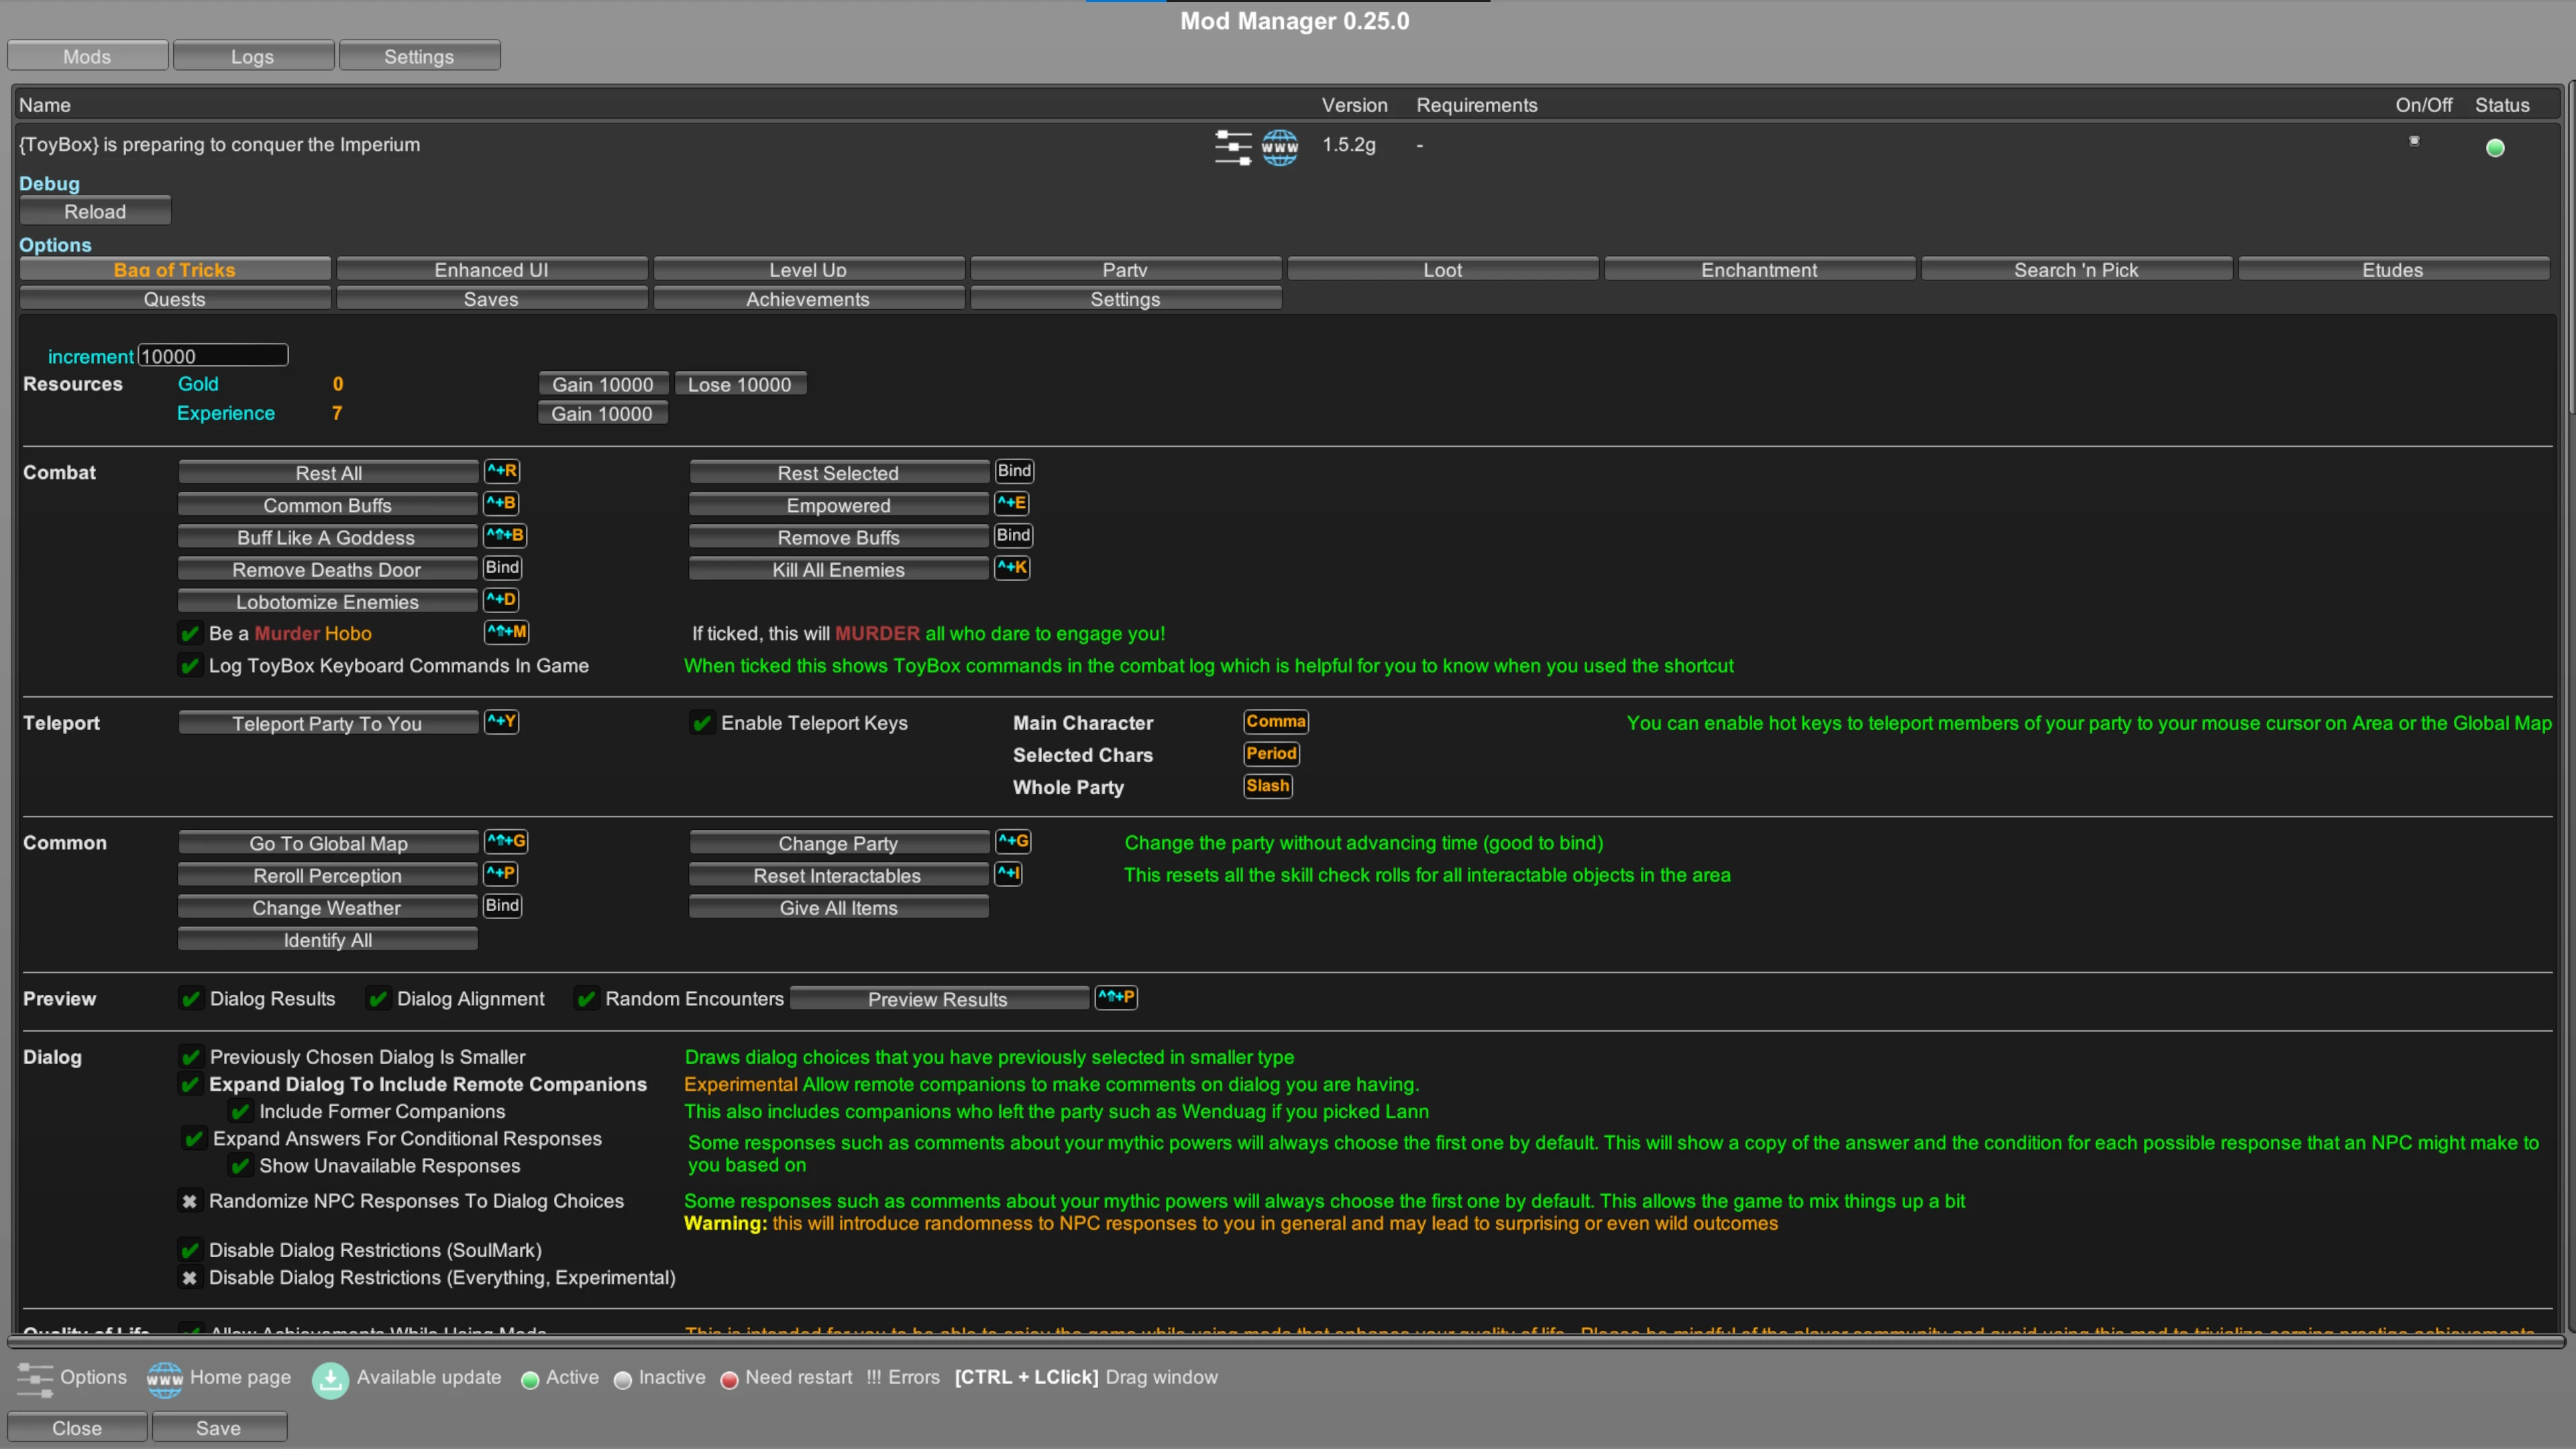Switch to the Logs tab
Image resolution: width=2576 pixels, height=1449 pixels.
point(253,56)
